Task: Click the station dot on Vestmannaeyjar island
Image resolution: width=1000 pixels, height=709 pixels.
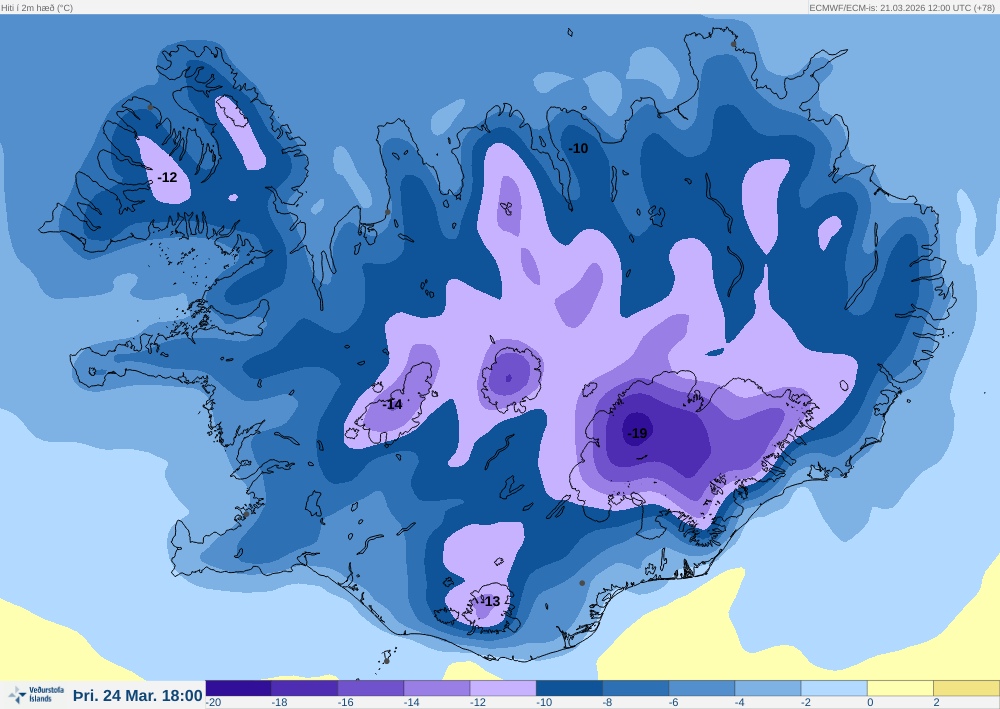Action: point(386,661)
